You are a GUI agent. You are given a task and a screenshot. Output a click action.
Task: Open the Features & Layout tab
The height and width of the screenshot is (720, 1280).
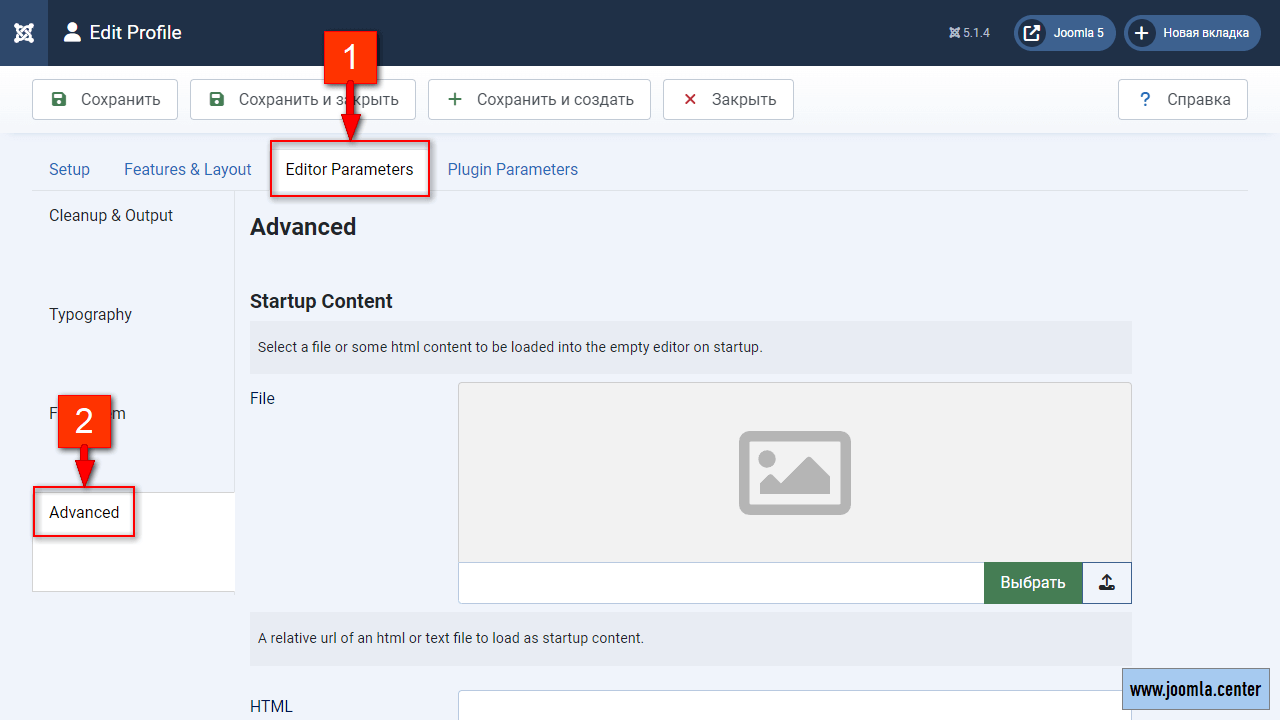tap(187, 170)
